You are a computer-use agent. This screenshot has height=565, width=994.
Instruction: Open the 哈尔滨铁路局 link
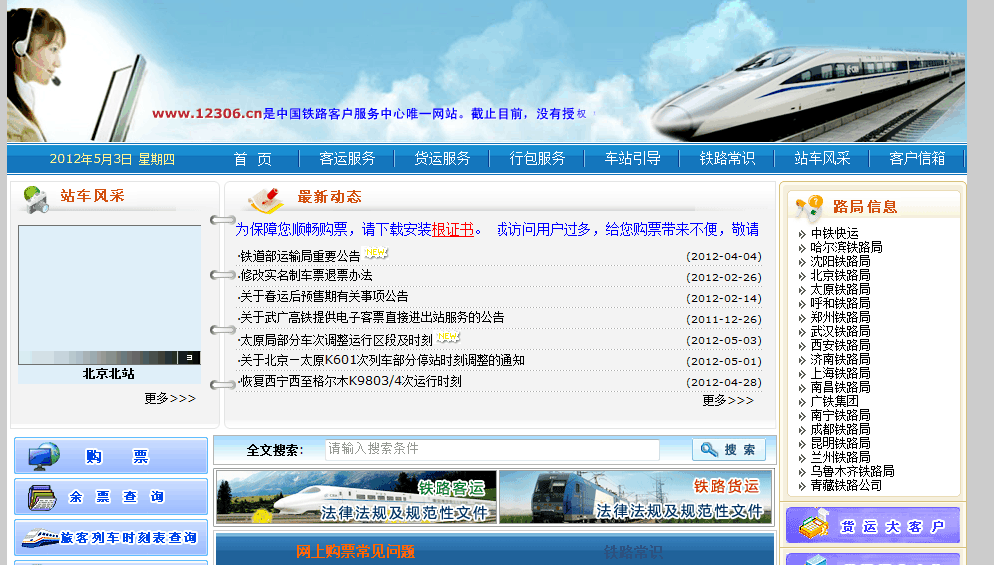point(846,247)
